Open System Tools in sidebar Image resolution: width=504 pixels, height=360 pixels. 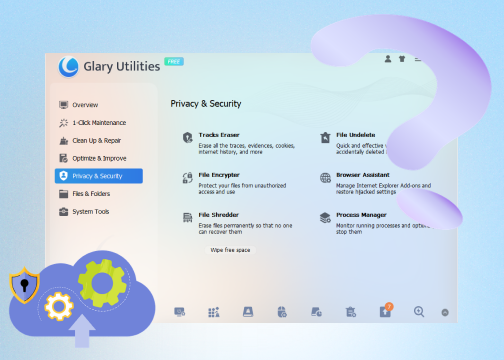[99, 211]
